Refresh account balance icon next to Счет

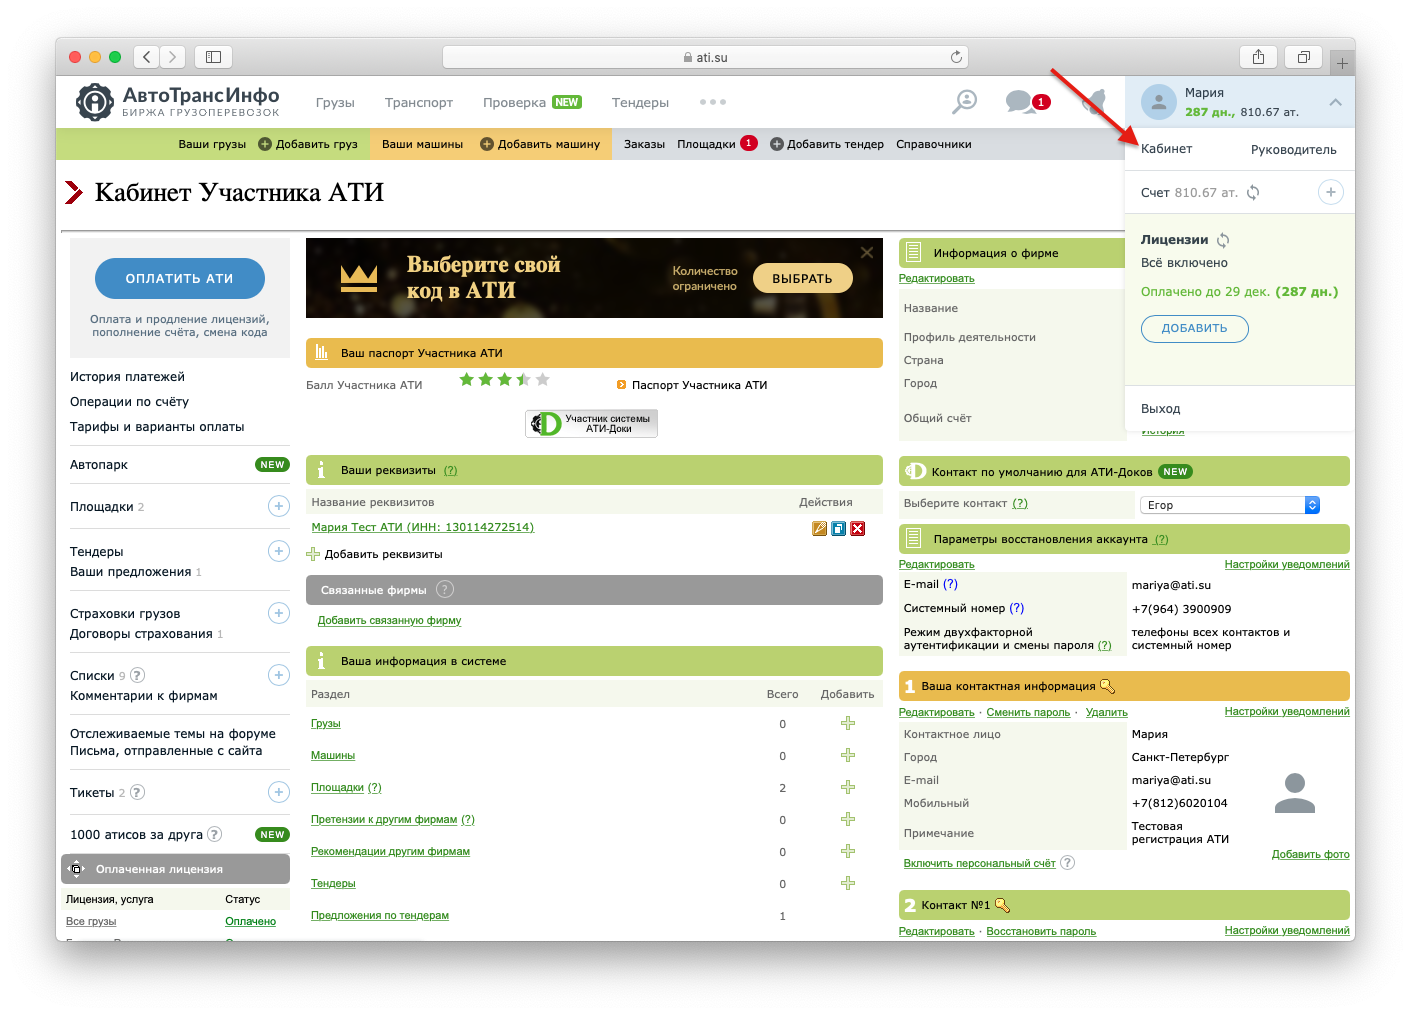coord(1253,192)
